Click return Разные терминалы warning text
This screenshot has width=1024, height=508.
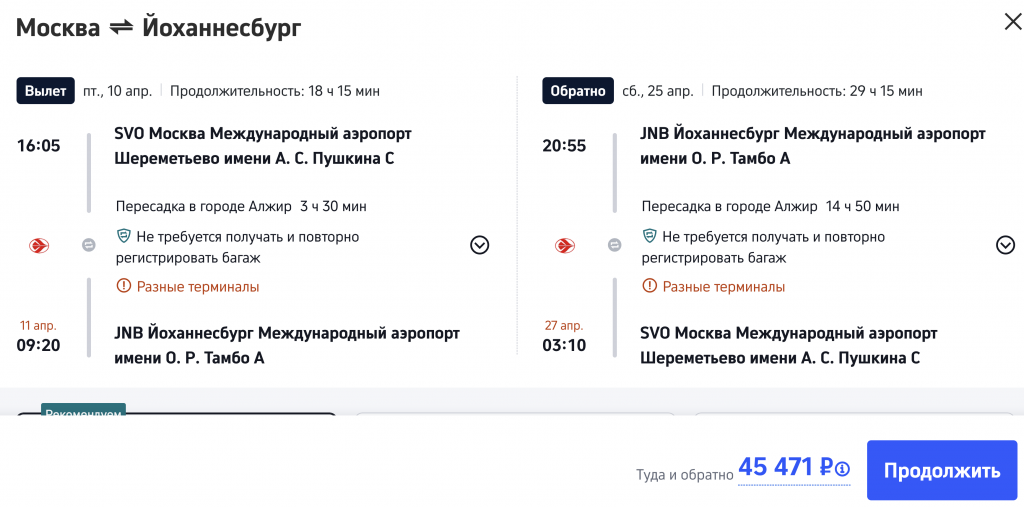tap(724, 287)
